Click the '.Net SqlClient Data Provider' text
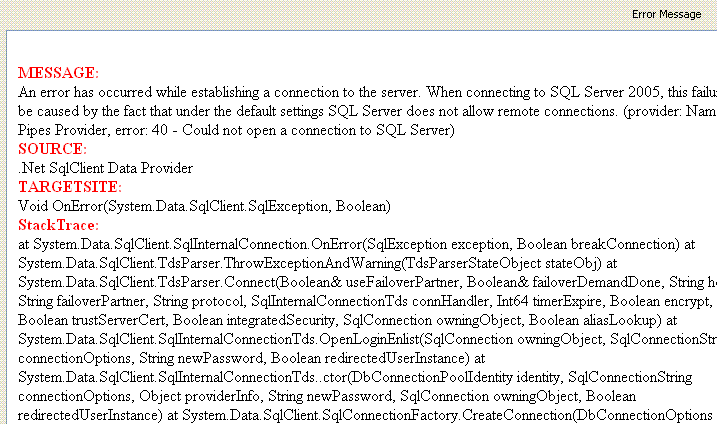This screenshot has height=424, width=717. pos(106,168)
